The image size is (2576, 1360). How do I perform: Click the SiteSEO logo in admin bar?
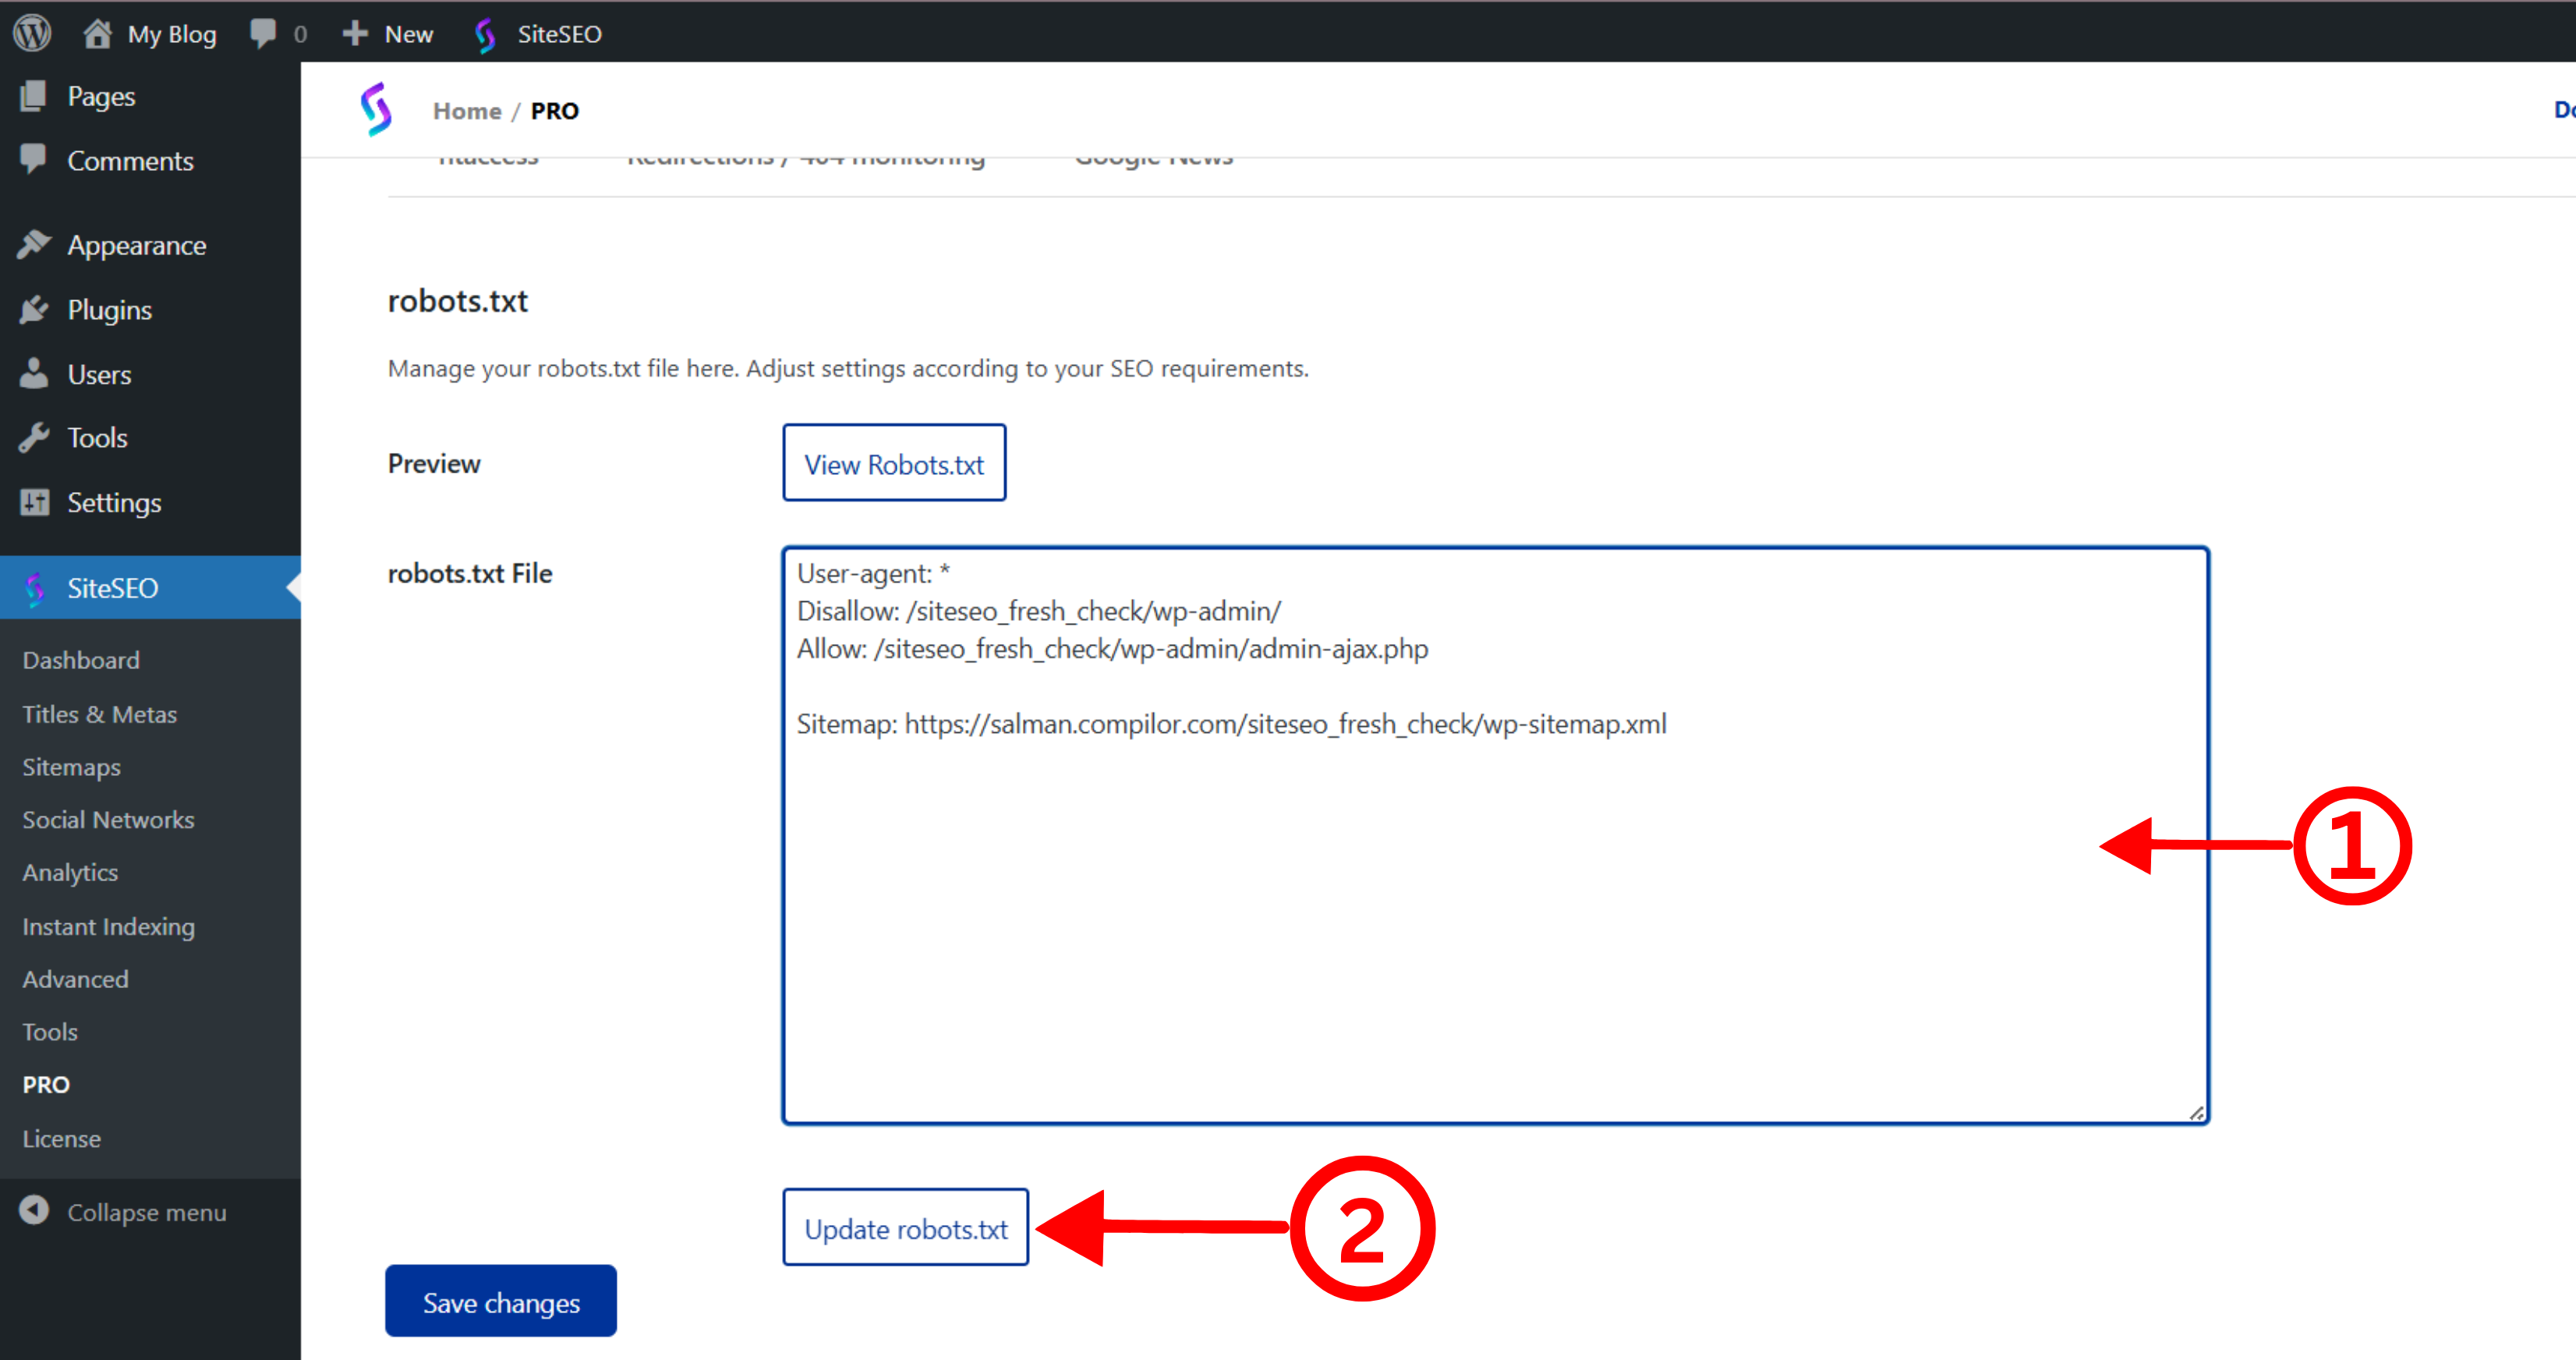click(486, 34)
